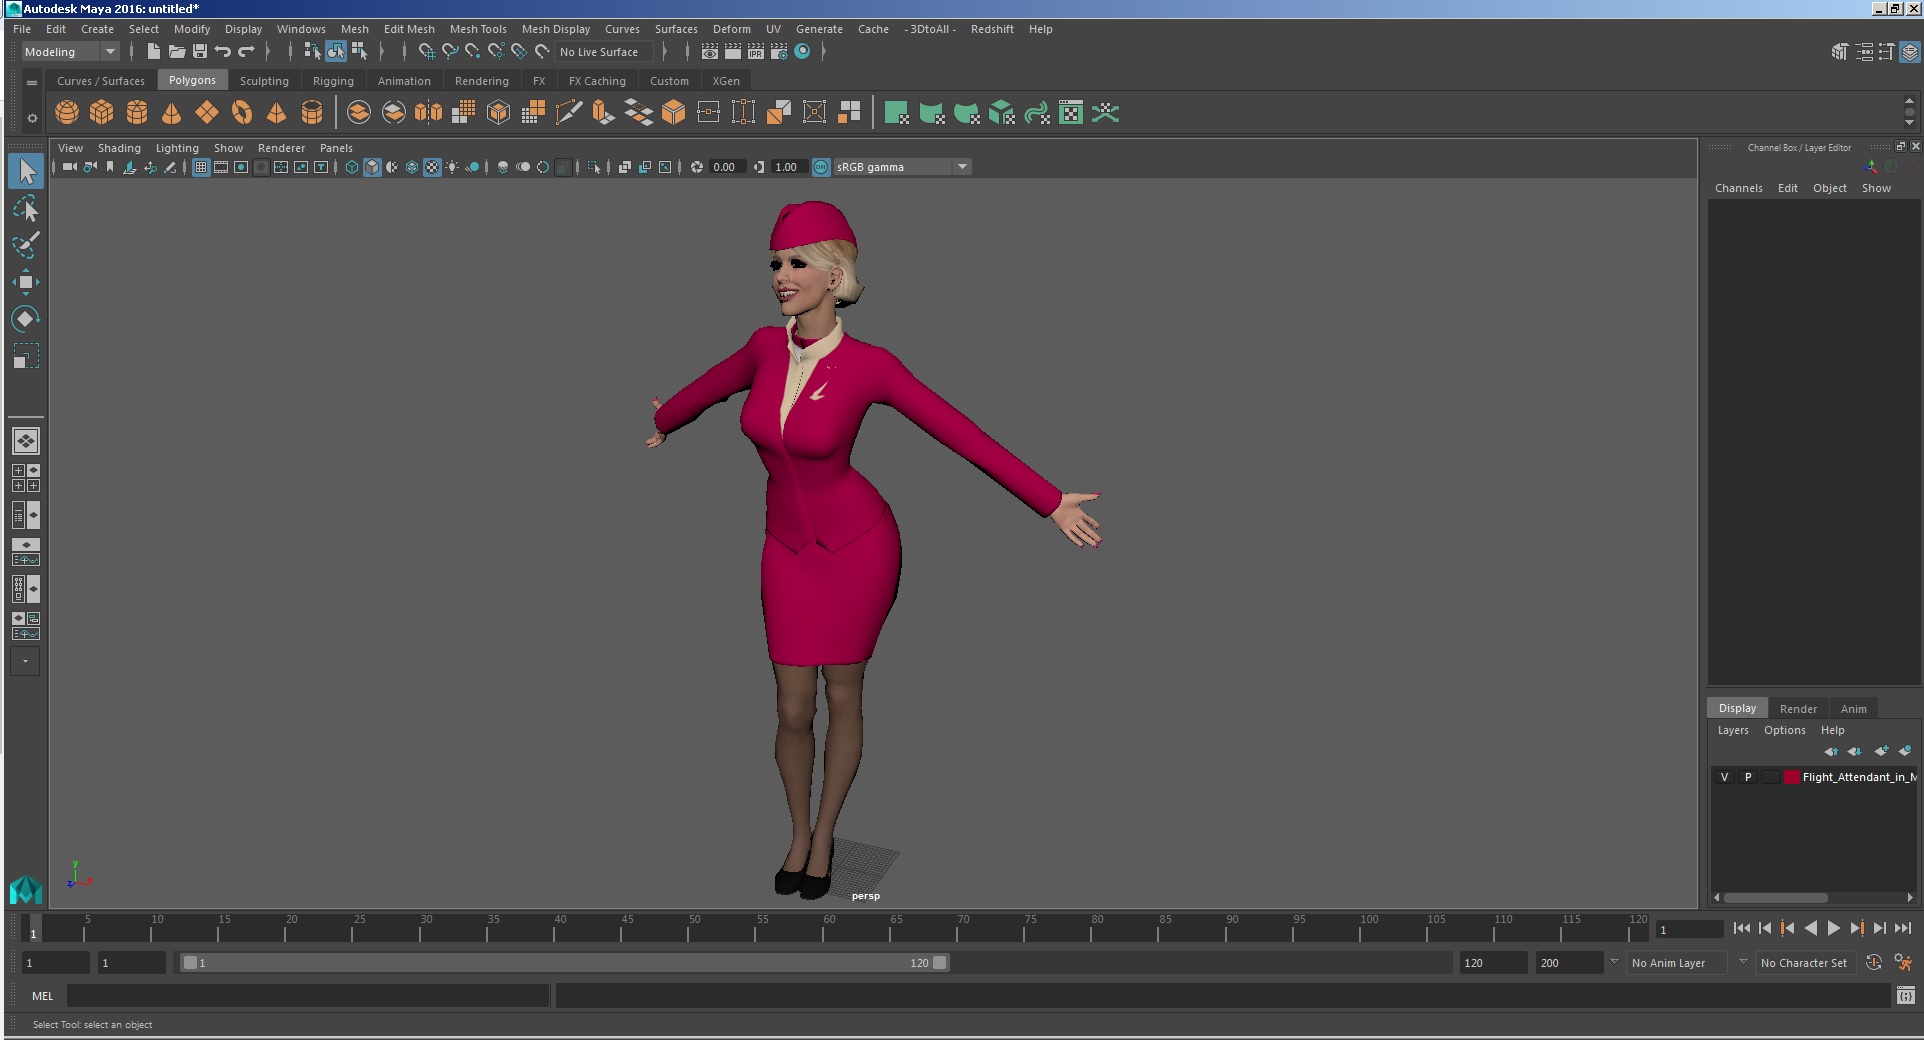Activate the Rotate tool

[26, 319]
